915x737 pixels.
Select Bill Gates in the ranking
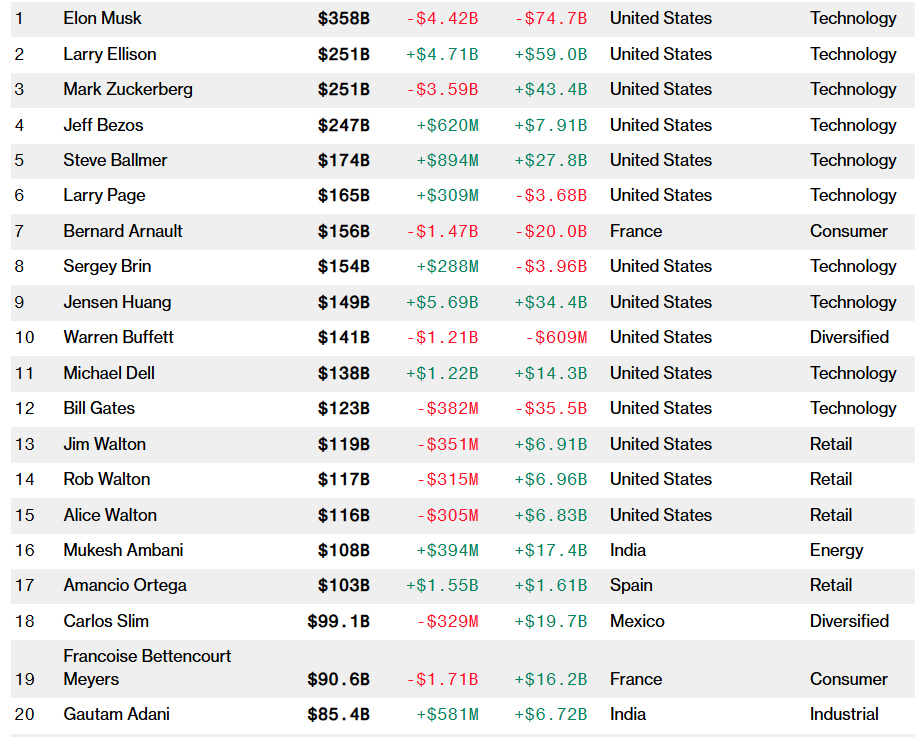99,408
